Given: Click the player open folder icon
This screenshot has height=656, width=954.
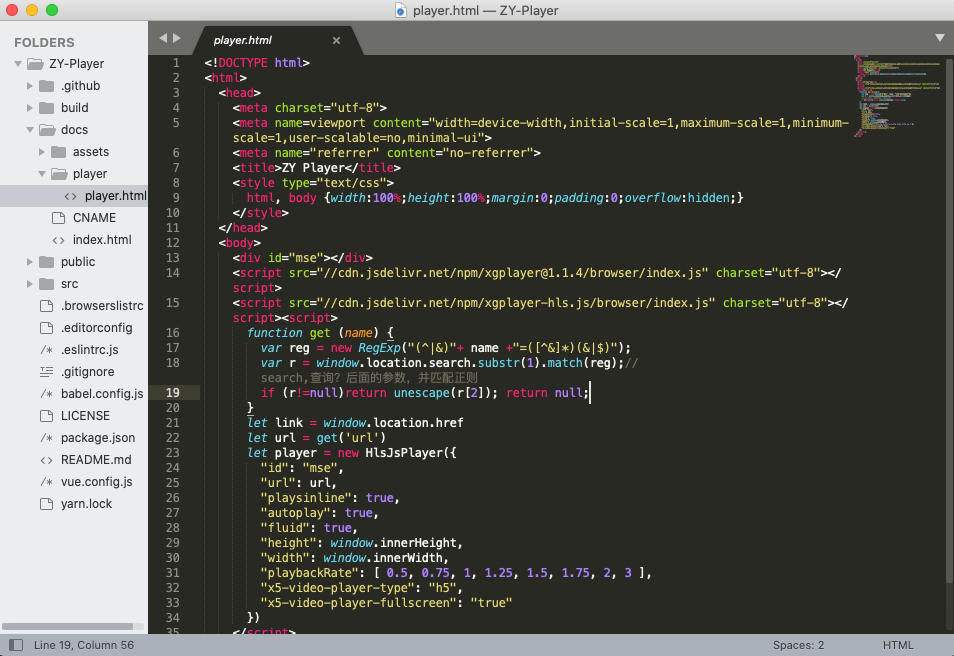Looking at the screenshot, I should (60, 173).
